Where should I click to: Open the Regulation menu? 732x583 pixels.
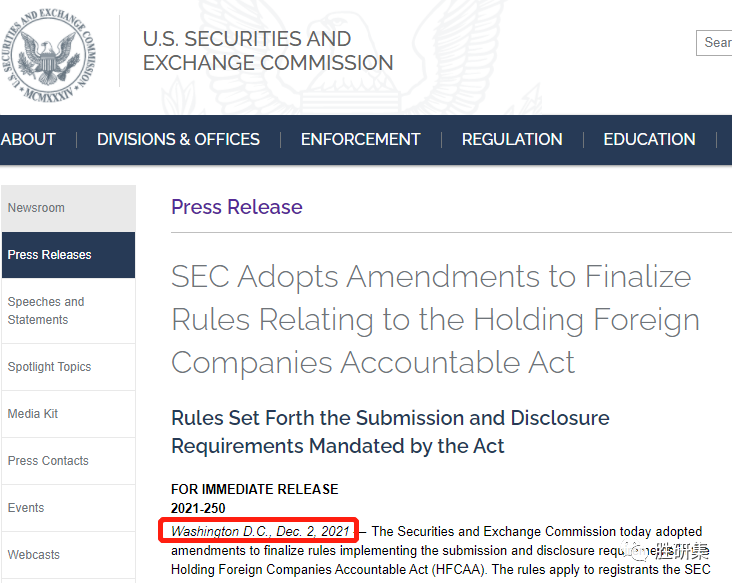point(512,140)
